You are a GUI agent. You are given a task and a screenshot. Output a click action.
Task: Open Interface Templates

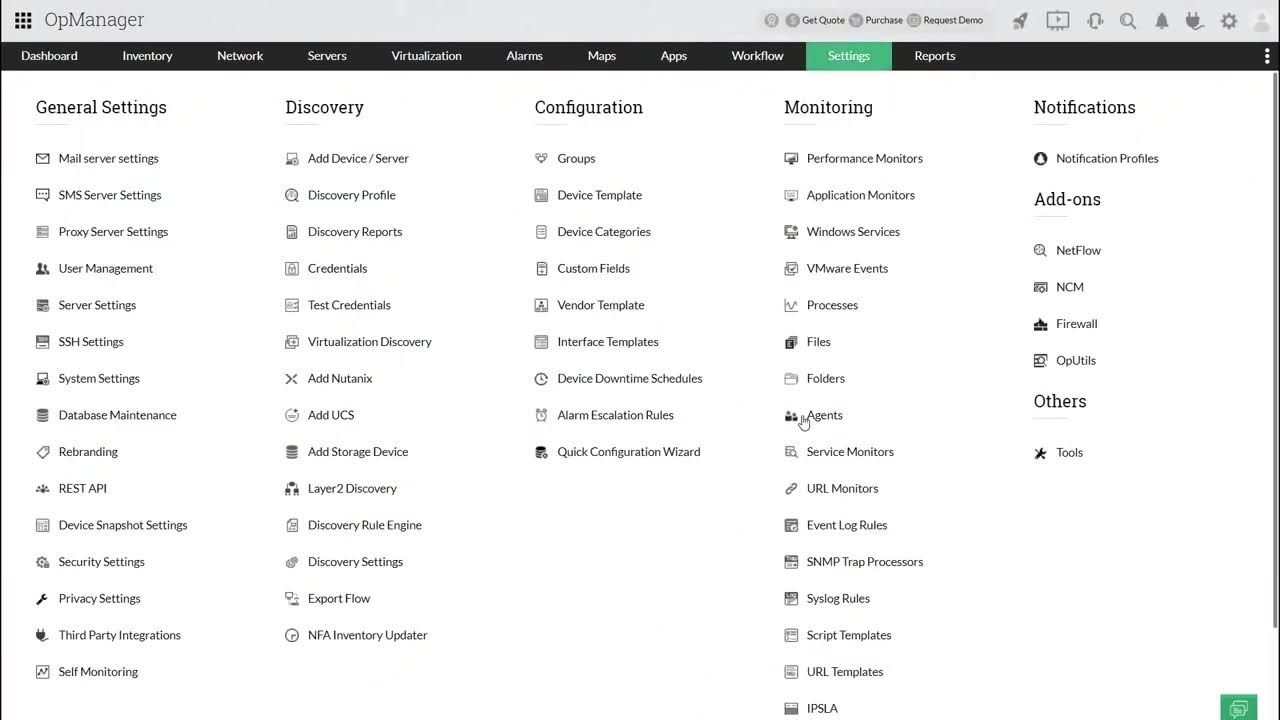(607, 342)
